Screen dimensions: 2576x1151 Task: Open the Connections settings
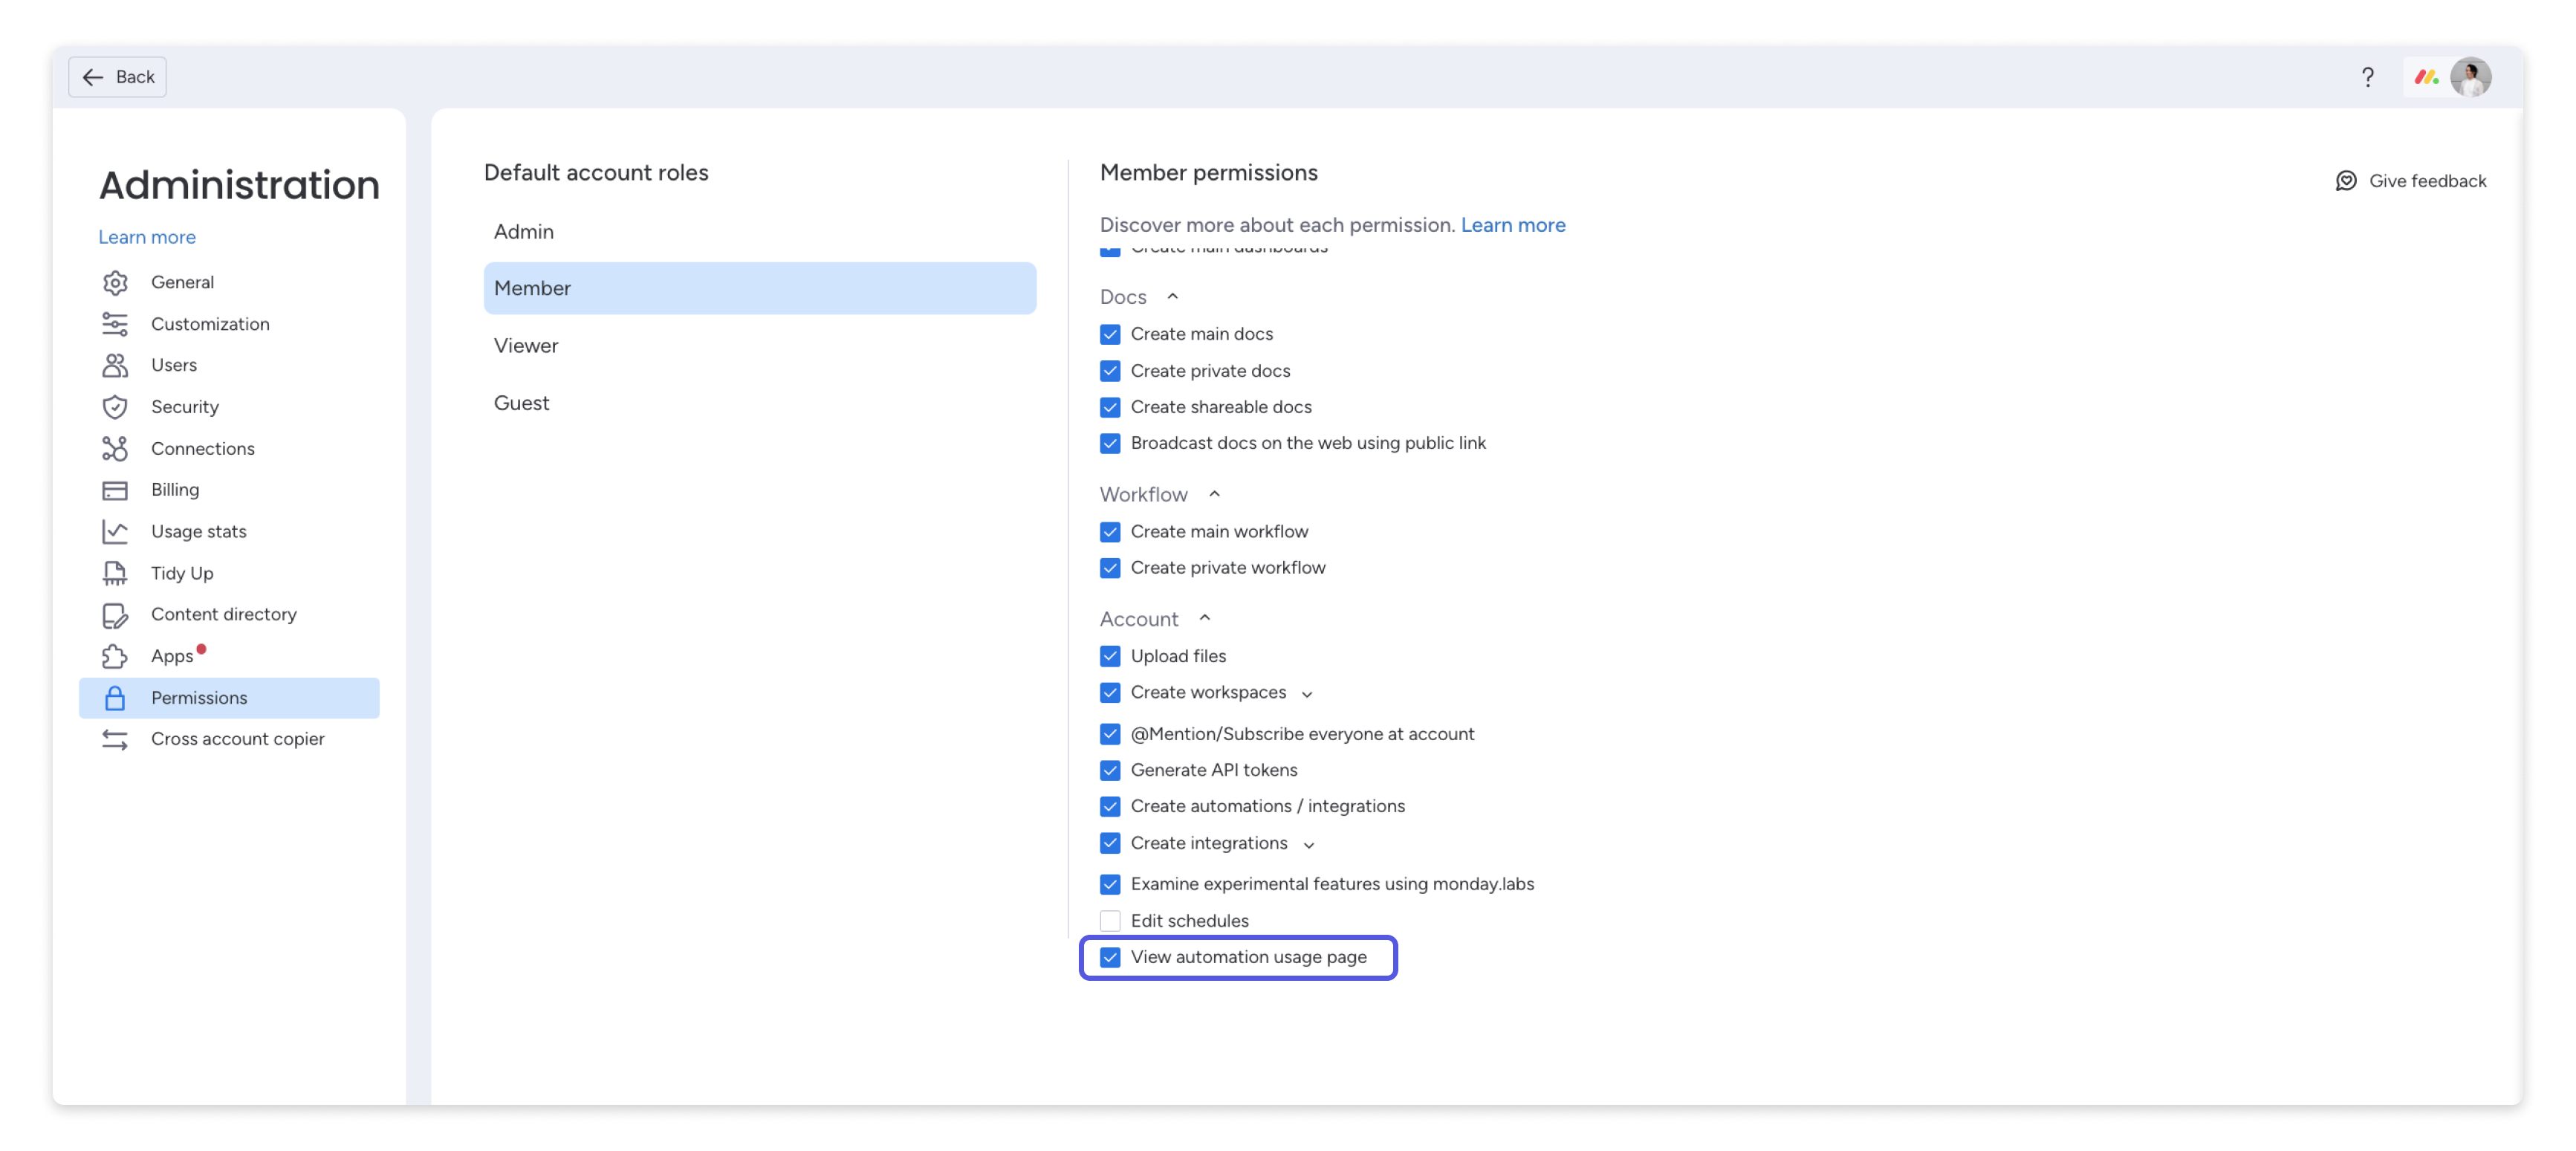[x=202, y=448]
